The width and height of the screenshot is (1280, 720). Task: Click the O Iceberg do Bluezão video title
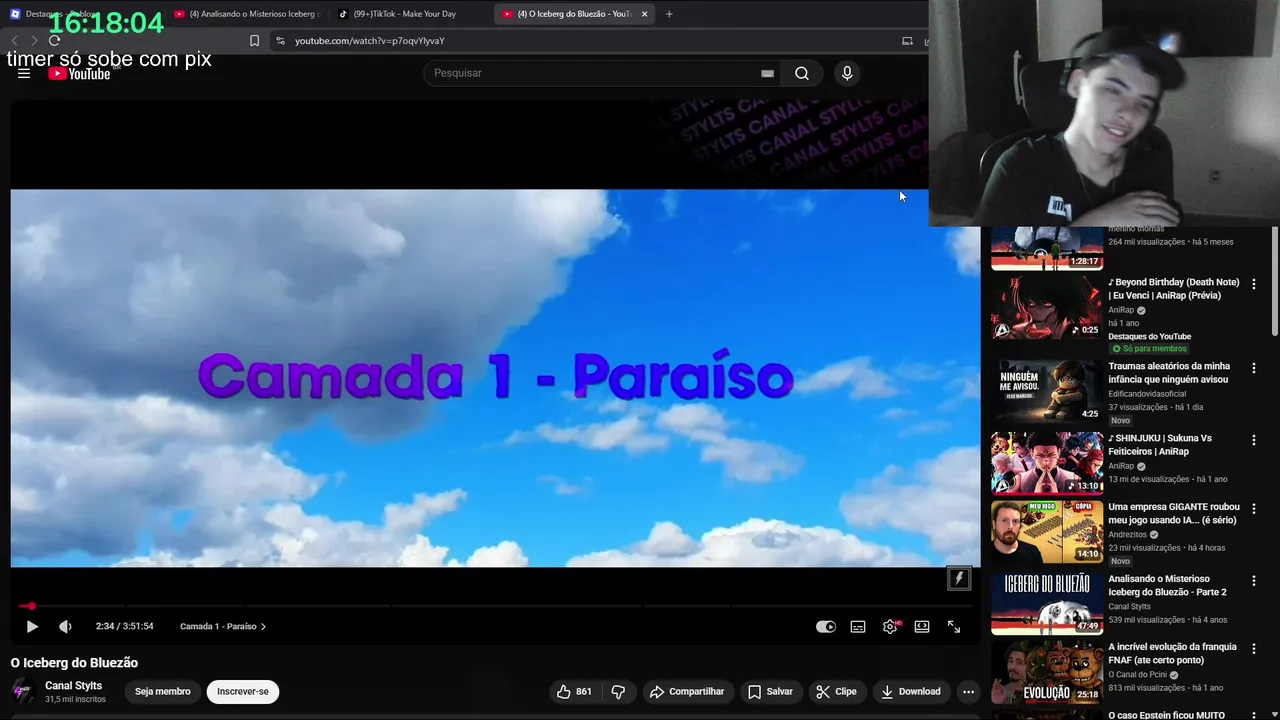(x=74, y=663)
